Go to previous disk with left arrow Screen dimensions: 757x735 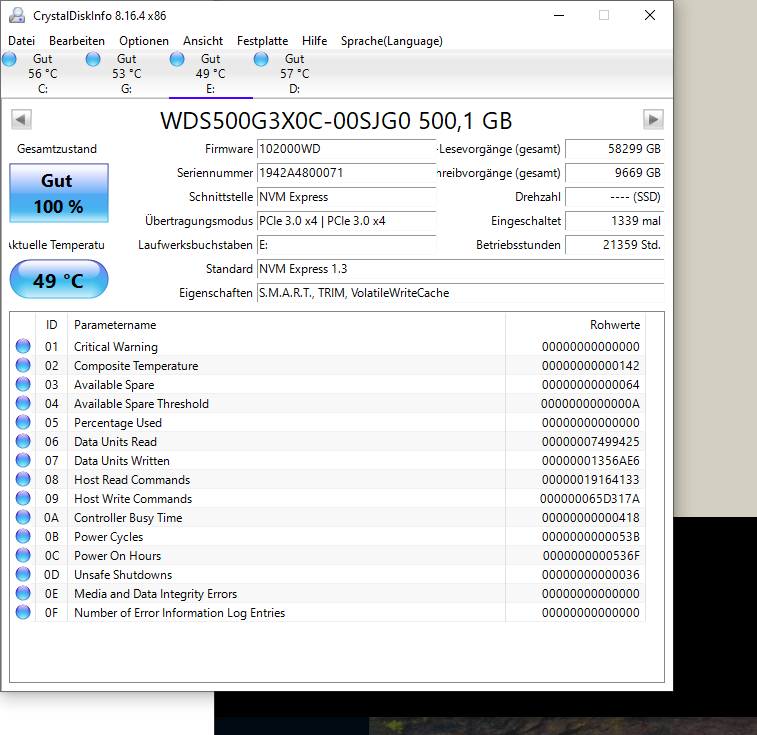pos(21,119)
